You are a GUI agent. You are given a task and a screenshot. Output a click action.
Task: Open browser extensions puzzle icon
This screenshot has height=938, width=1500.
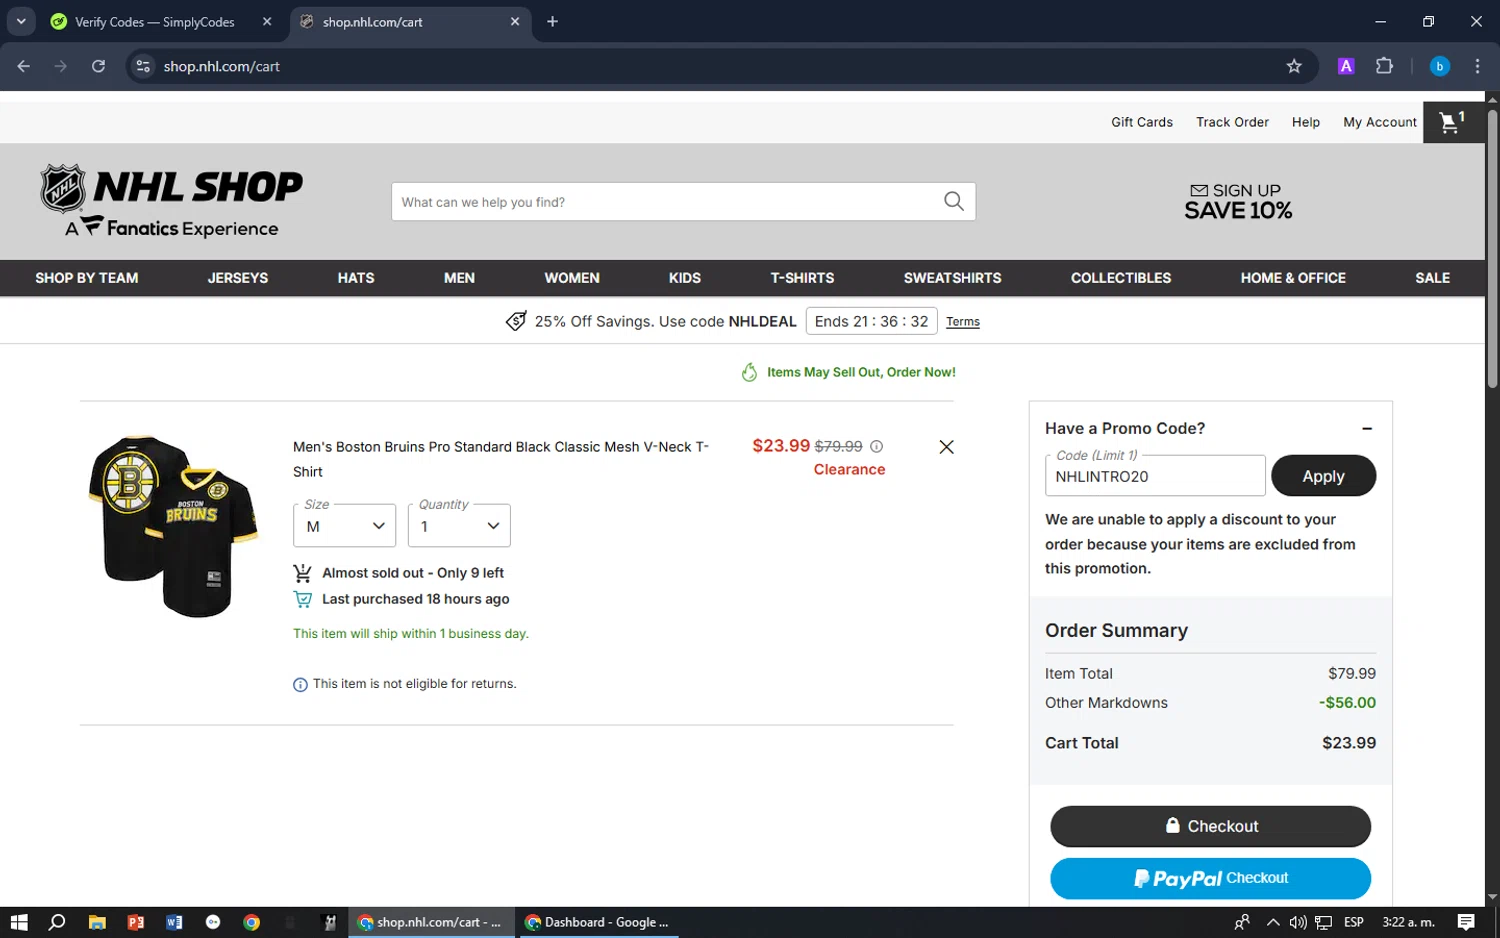pos(1384,66)
